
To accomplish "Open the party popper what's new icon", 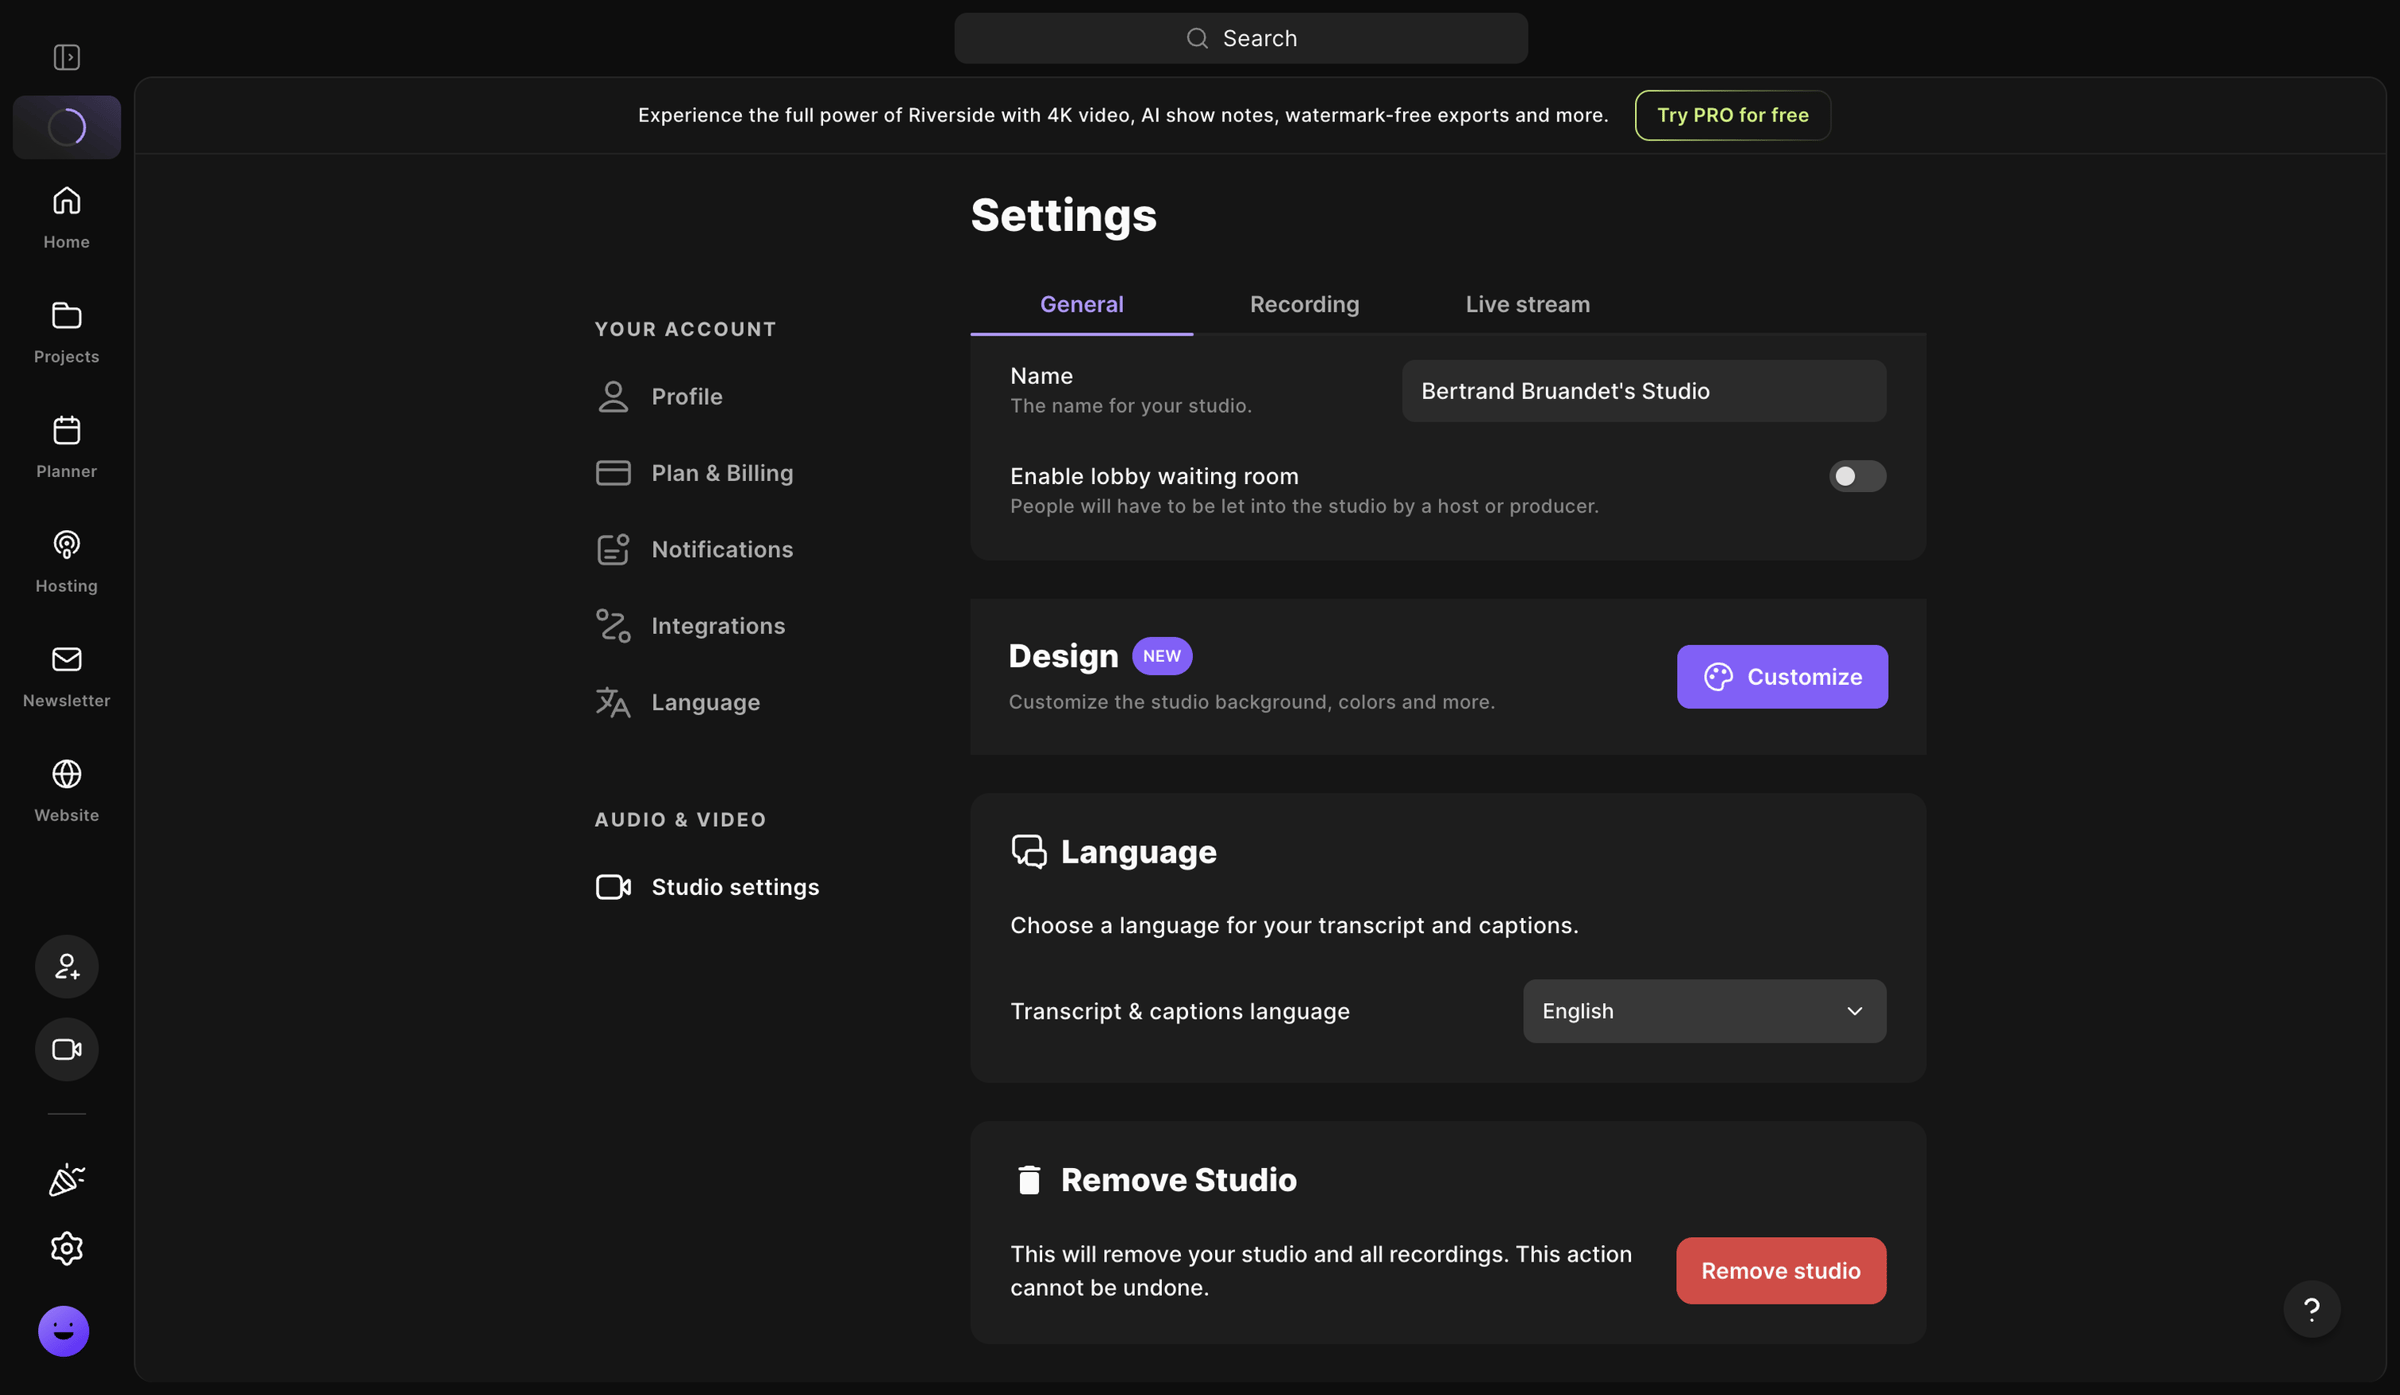I will coord(67,1180).
